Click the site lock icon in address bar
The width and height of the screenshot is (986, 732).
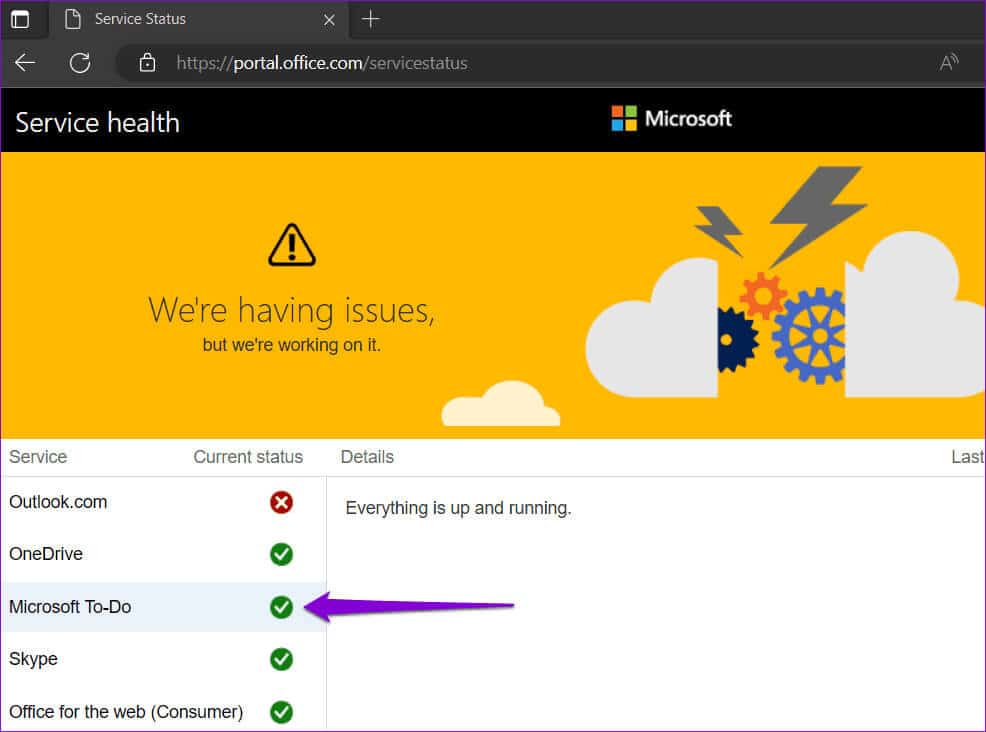tap(147, 63)
